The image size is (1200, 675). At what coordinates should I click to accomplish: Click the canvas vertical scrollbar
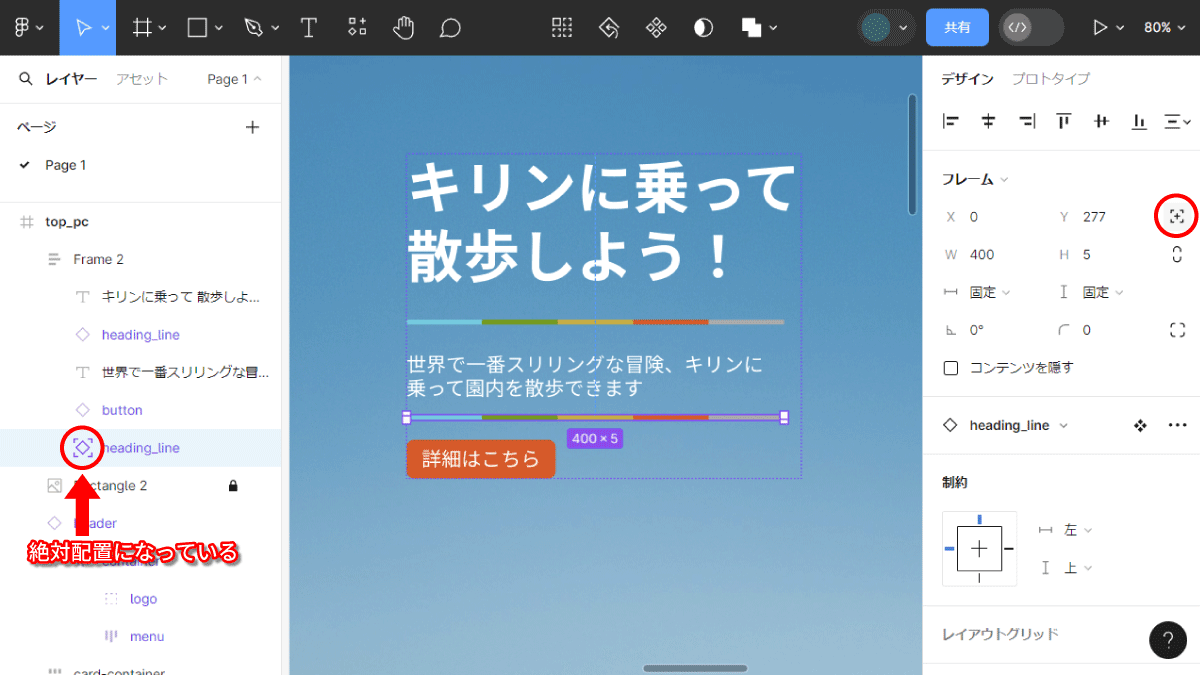(912, 154)
